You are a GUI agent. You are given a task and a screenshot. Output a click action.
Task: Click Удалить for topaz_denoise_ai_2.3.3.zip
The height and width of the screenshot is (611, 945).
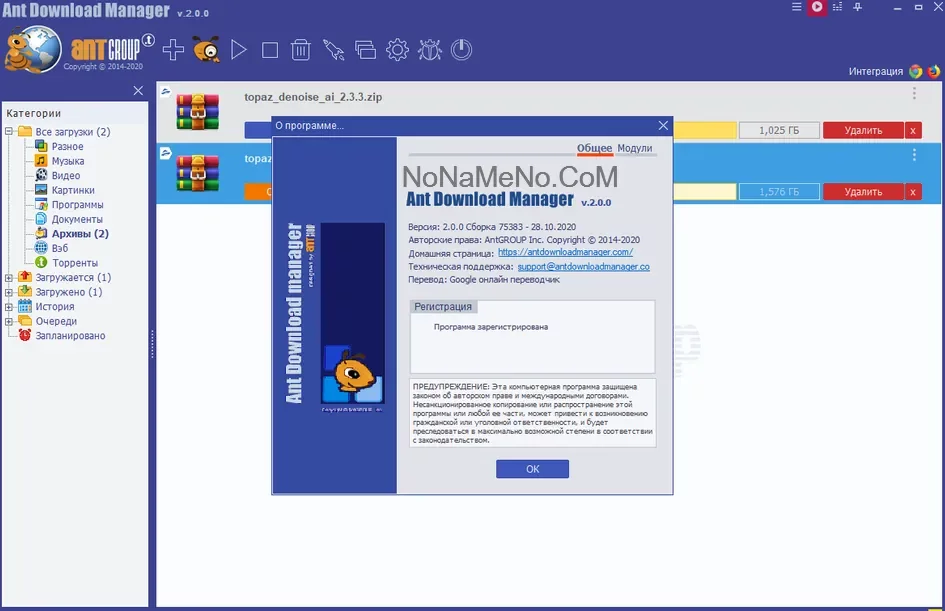[862, 130]
